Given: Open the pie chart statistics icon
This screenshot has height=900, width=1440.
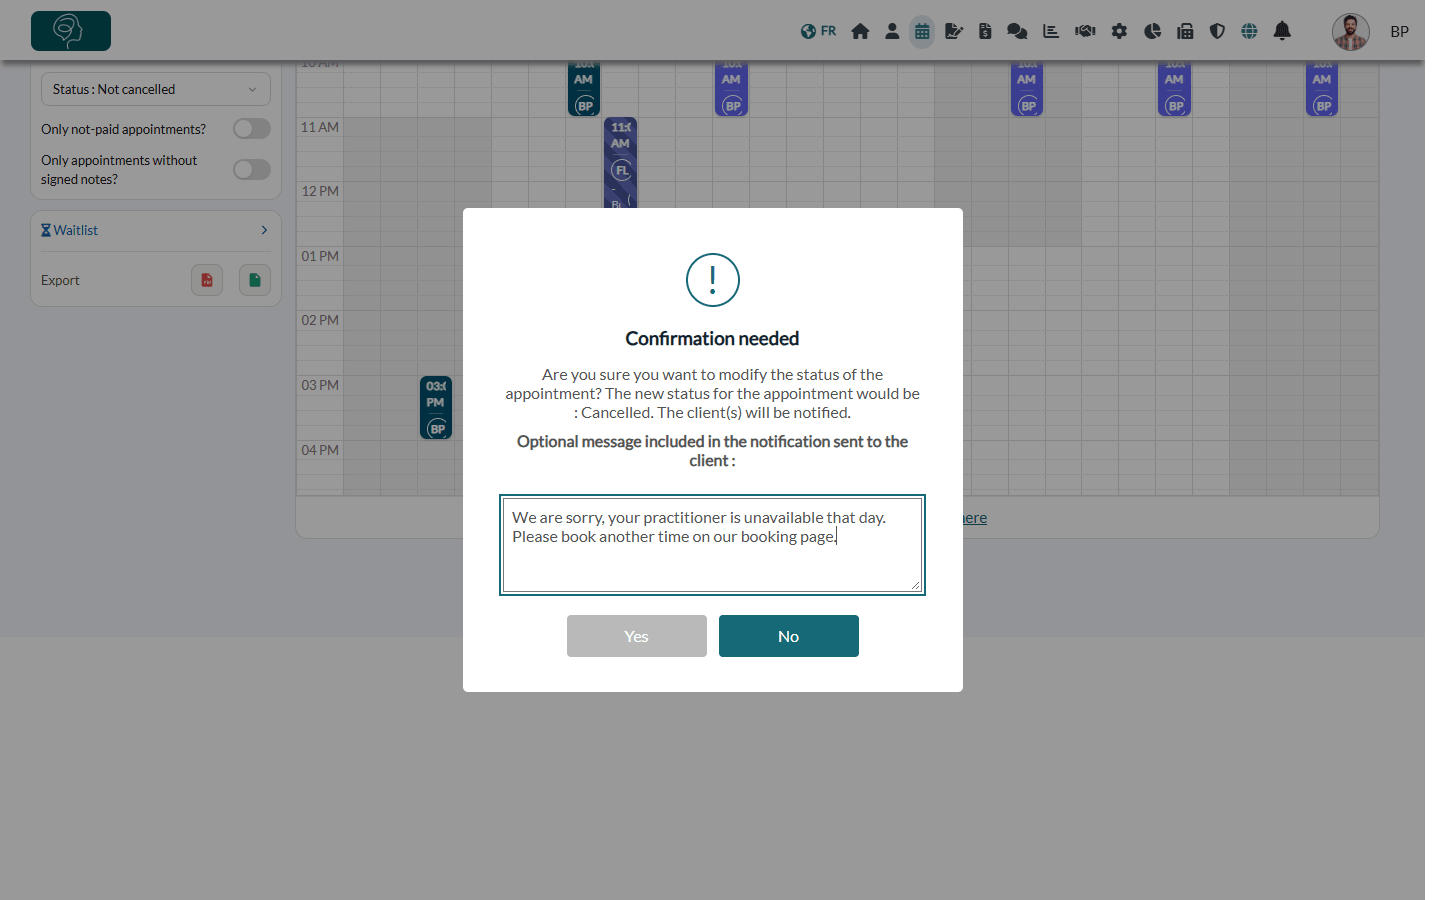Looking at the screenshot, I should 1153,31.
